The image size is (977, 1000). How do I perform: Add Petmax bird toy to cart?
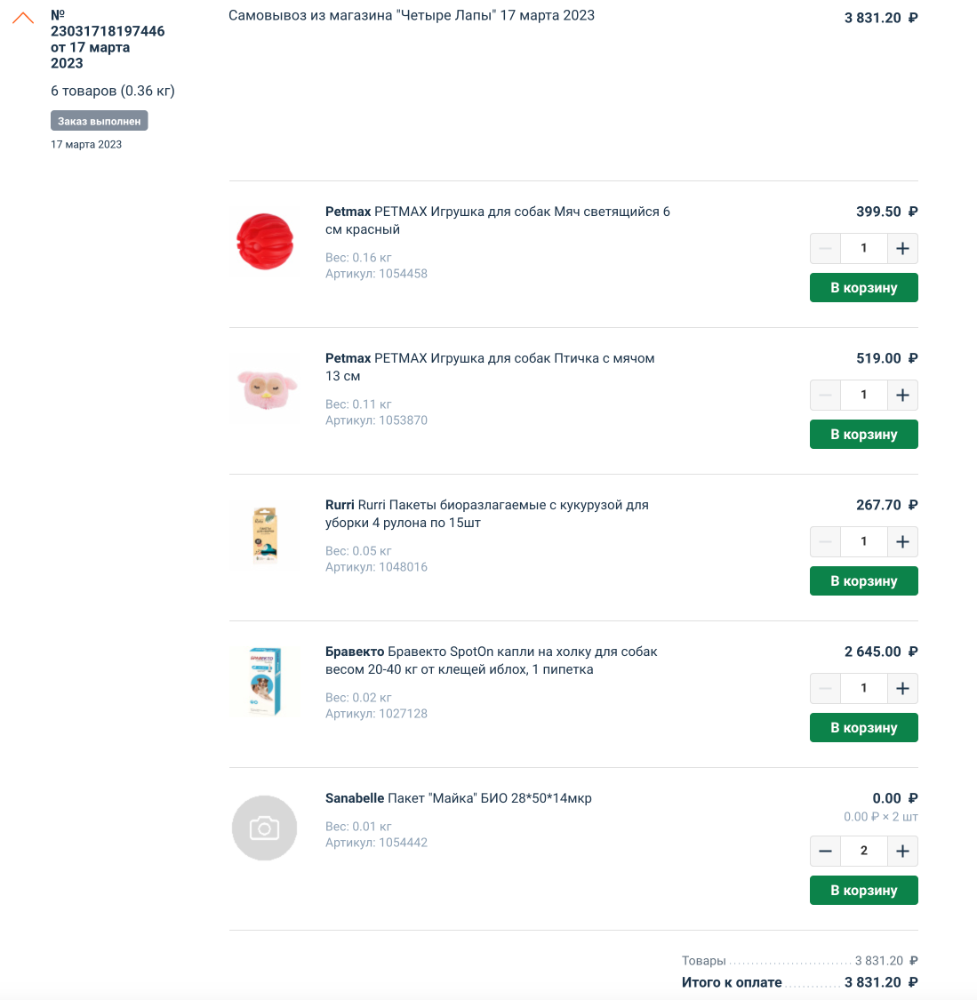coord(863,435)
